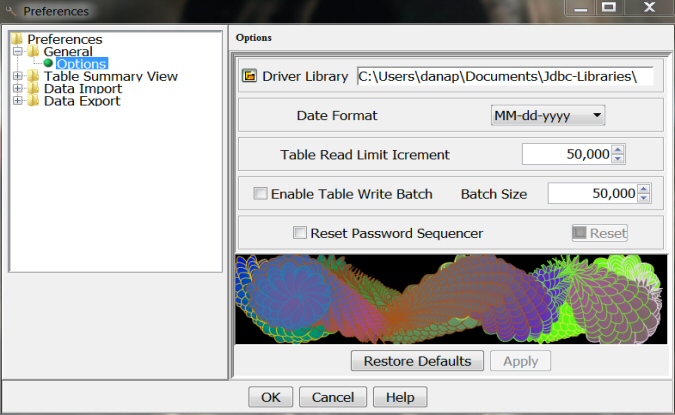Click the Driver Library folder browse icon

250,76
